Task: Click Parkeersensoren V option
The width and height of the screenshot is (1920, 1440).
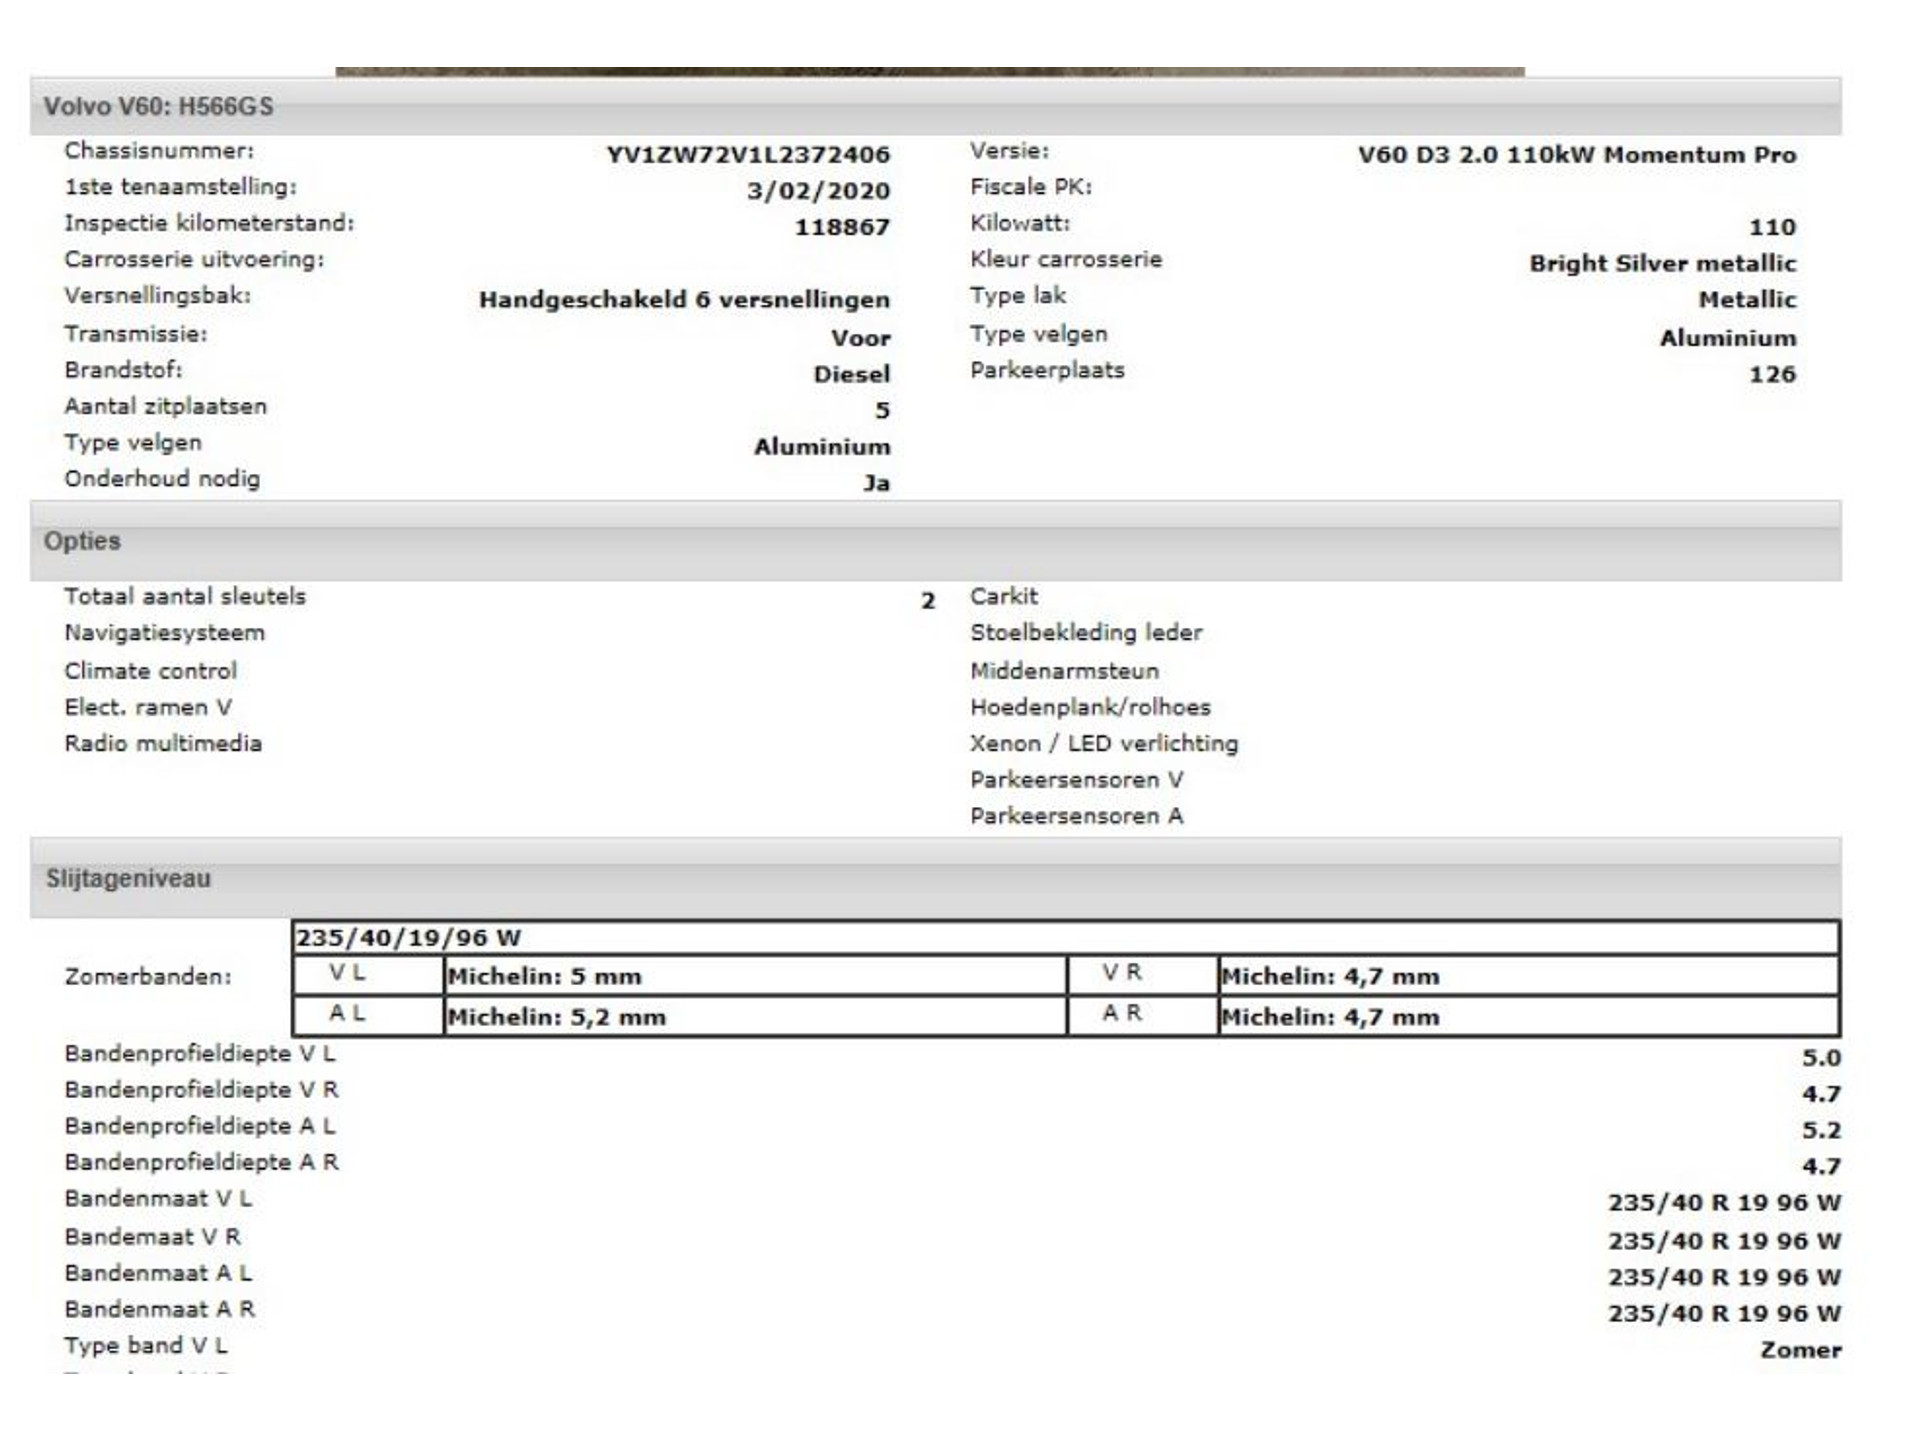Action: coord(1076,779)
